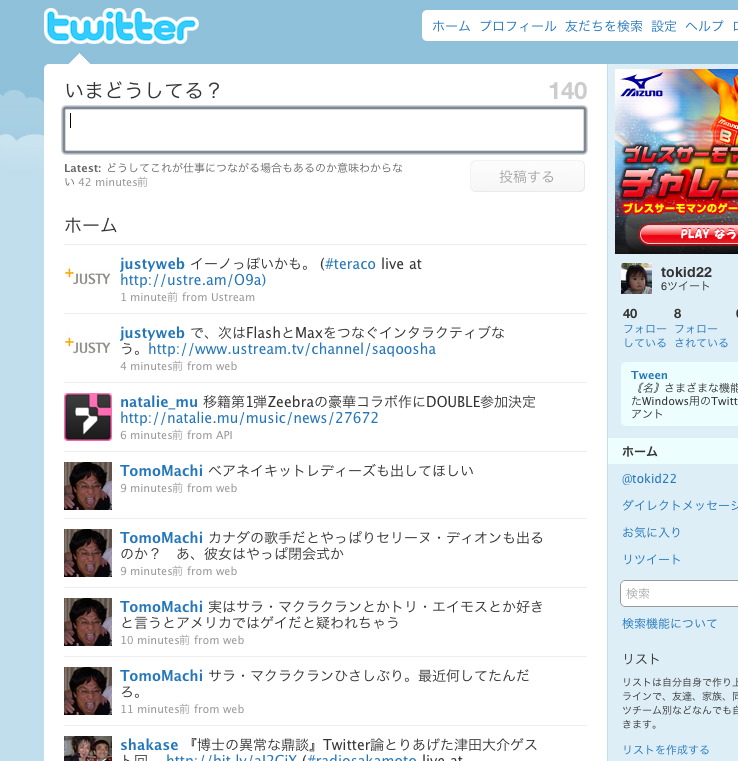Click the Twitter logo
Viewport: 738px width, 761px height.
(x=121, y=26)
